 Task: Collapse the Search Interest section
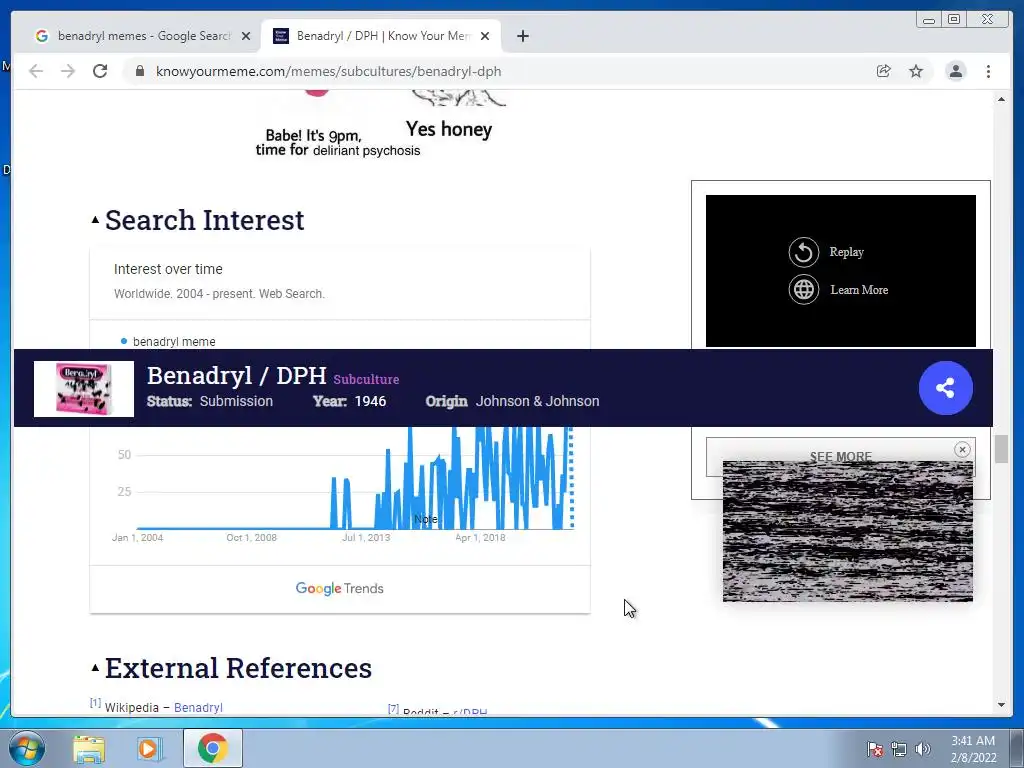click(95, 220)
